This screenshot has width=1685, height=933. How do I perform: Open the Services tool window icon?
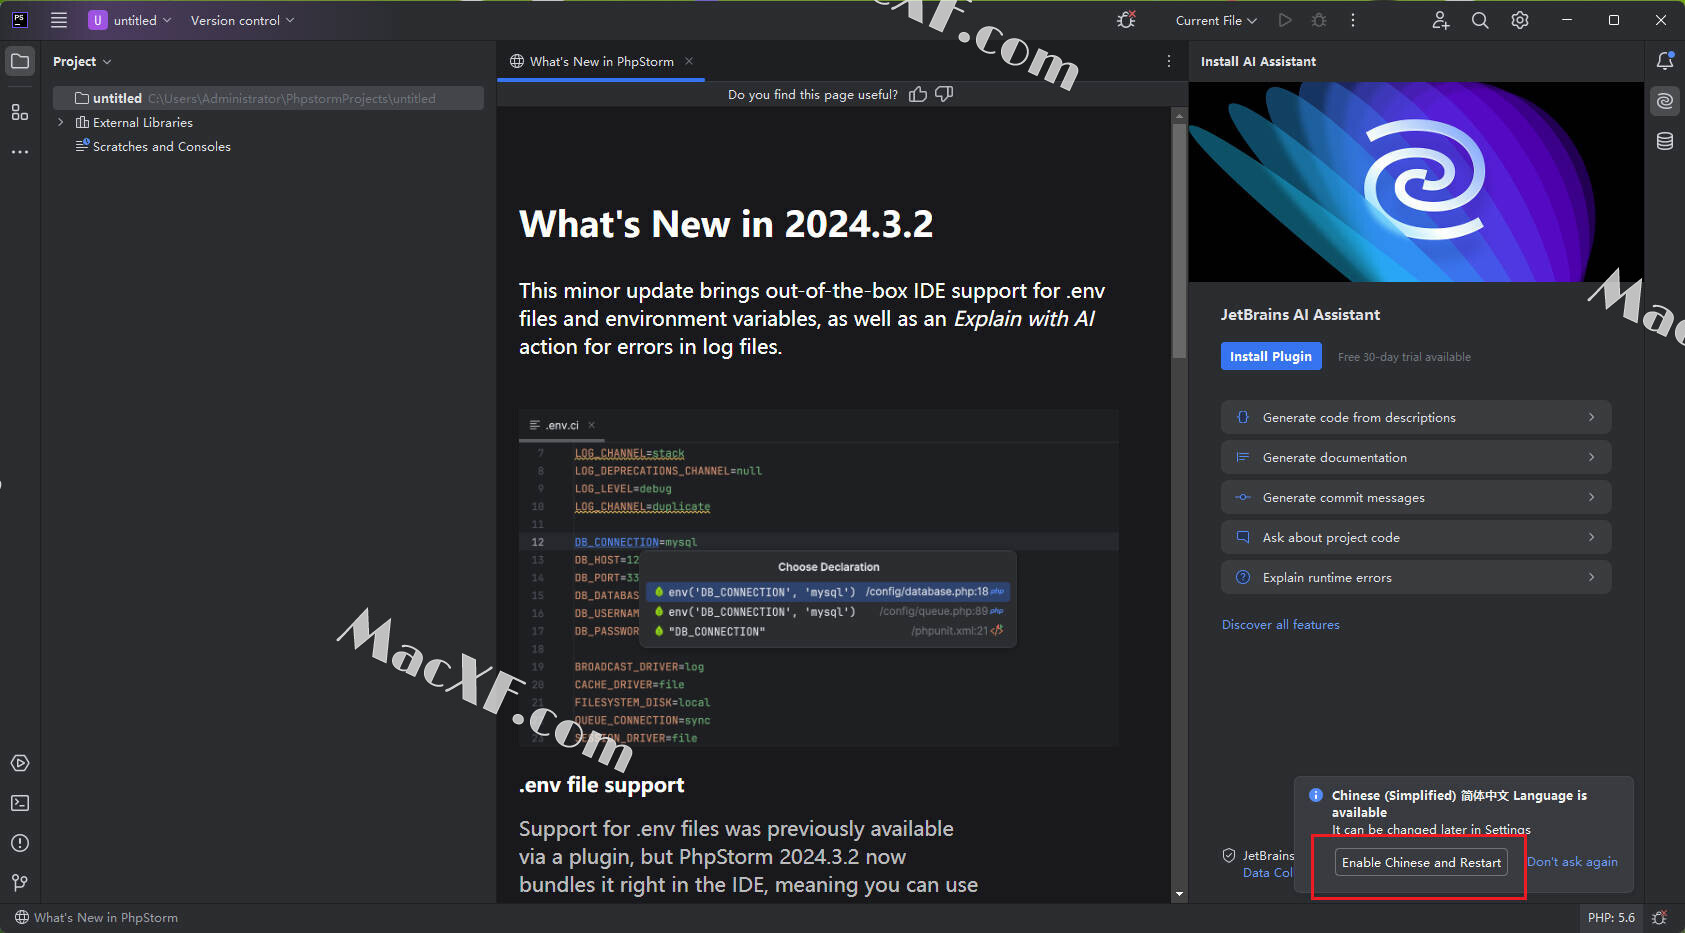(20, 763)
